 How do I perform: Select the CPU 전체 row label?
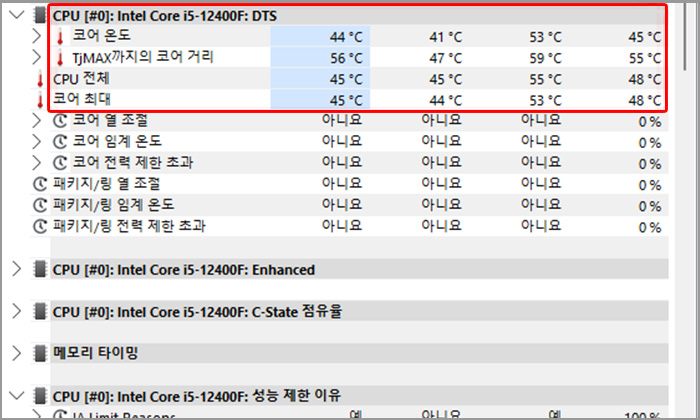[81, 79]
